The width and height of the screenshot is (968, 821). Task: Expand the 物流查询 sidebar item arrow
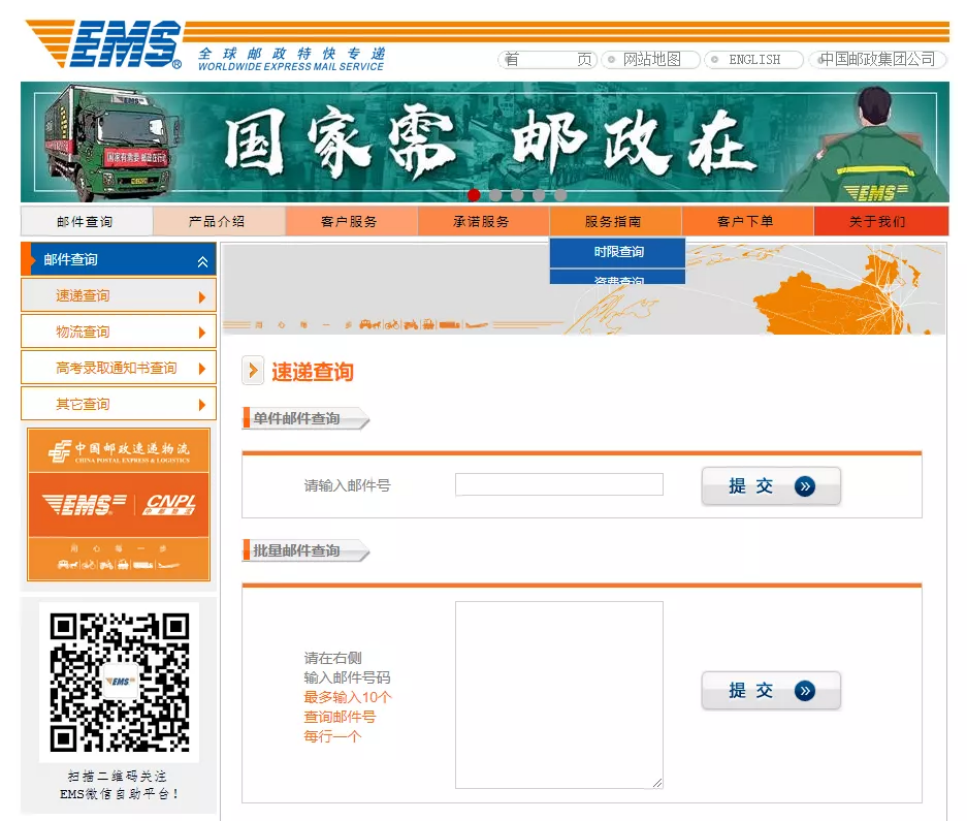click(x=202, y=333)
